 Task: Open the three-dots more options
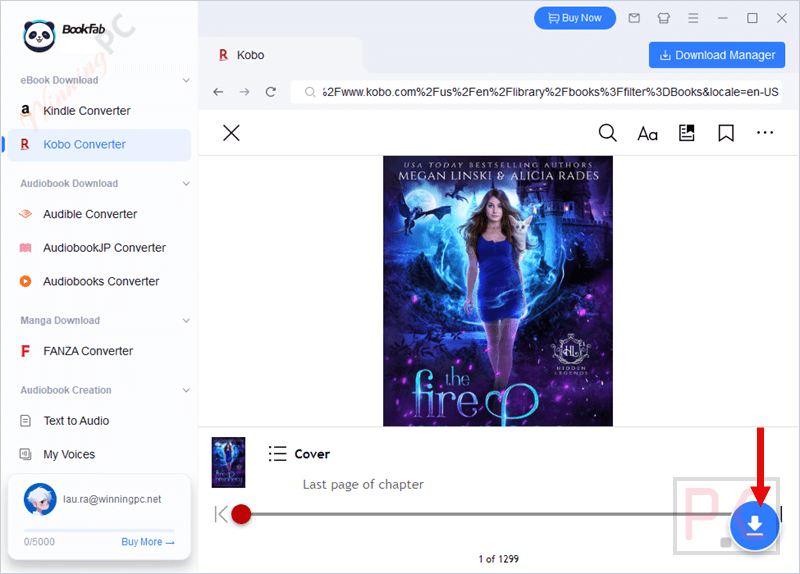coord(765,133)
